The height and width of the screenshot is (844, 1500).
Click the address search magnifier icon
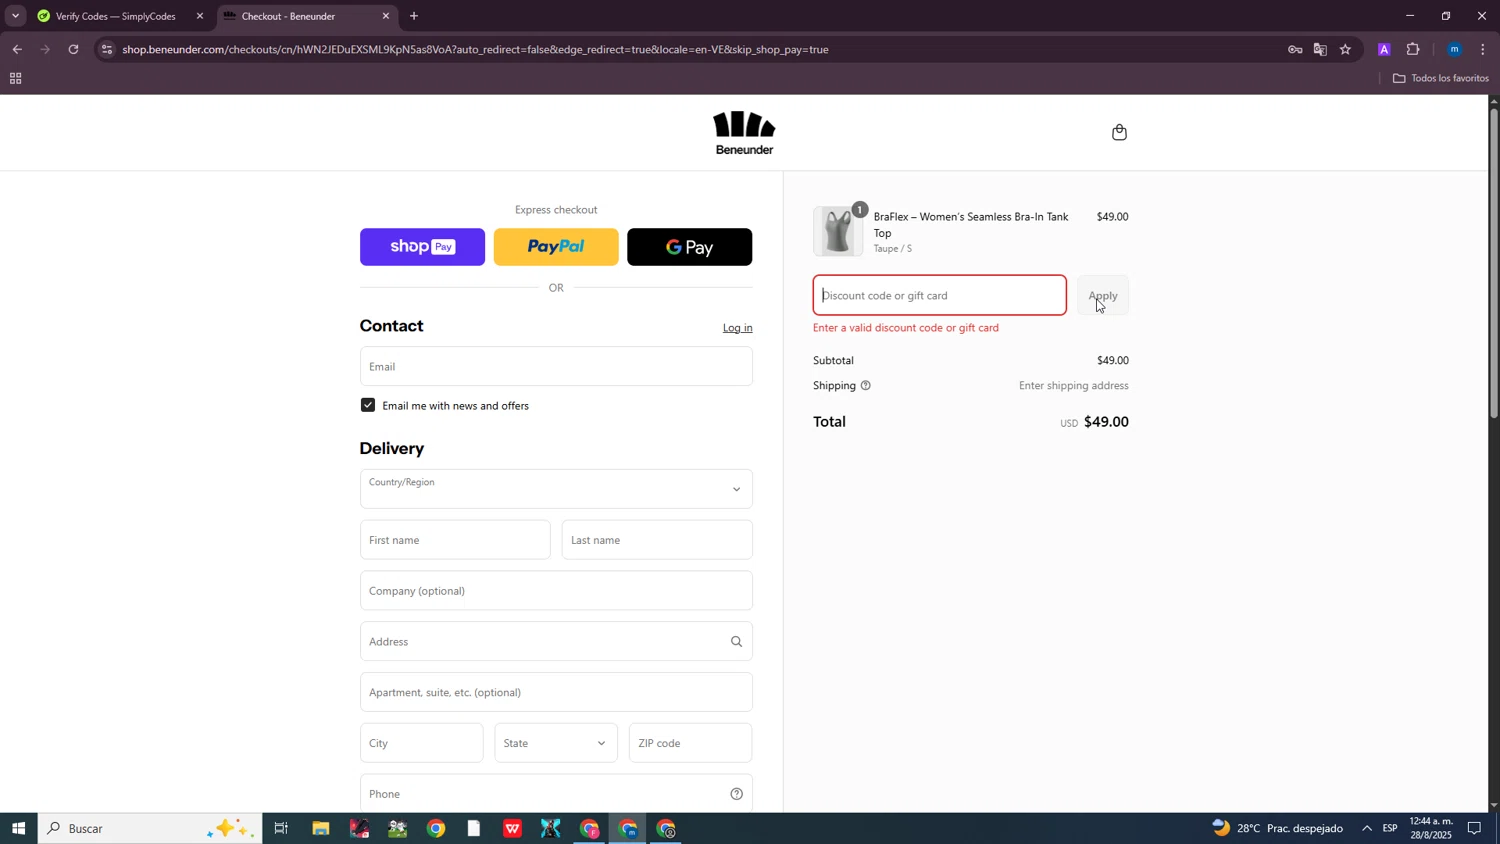click(736, 642)
